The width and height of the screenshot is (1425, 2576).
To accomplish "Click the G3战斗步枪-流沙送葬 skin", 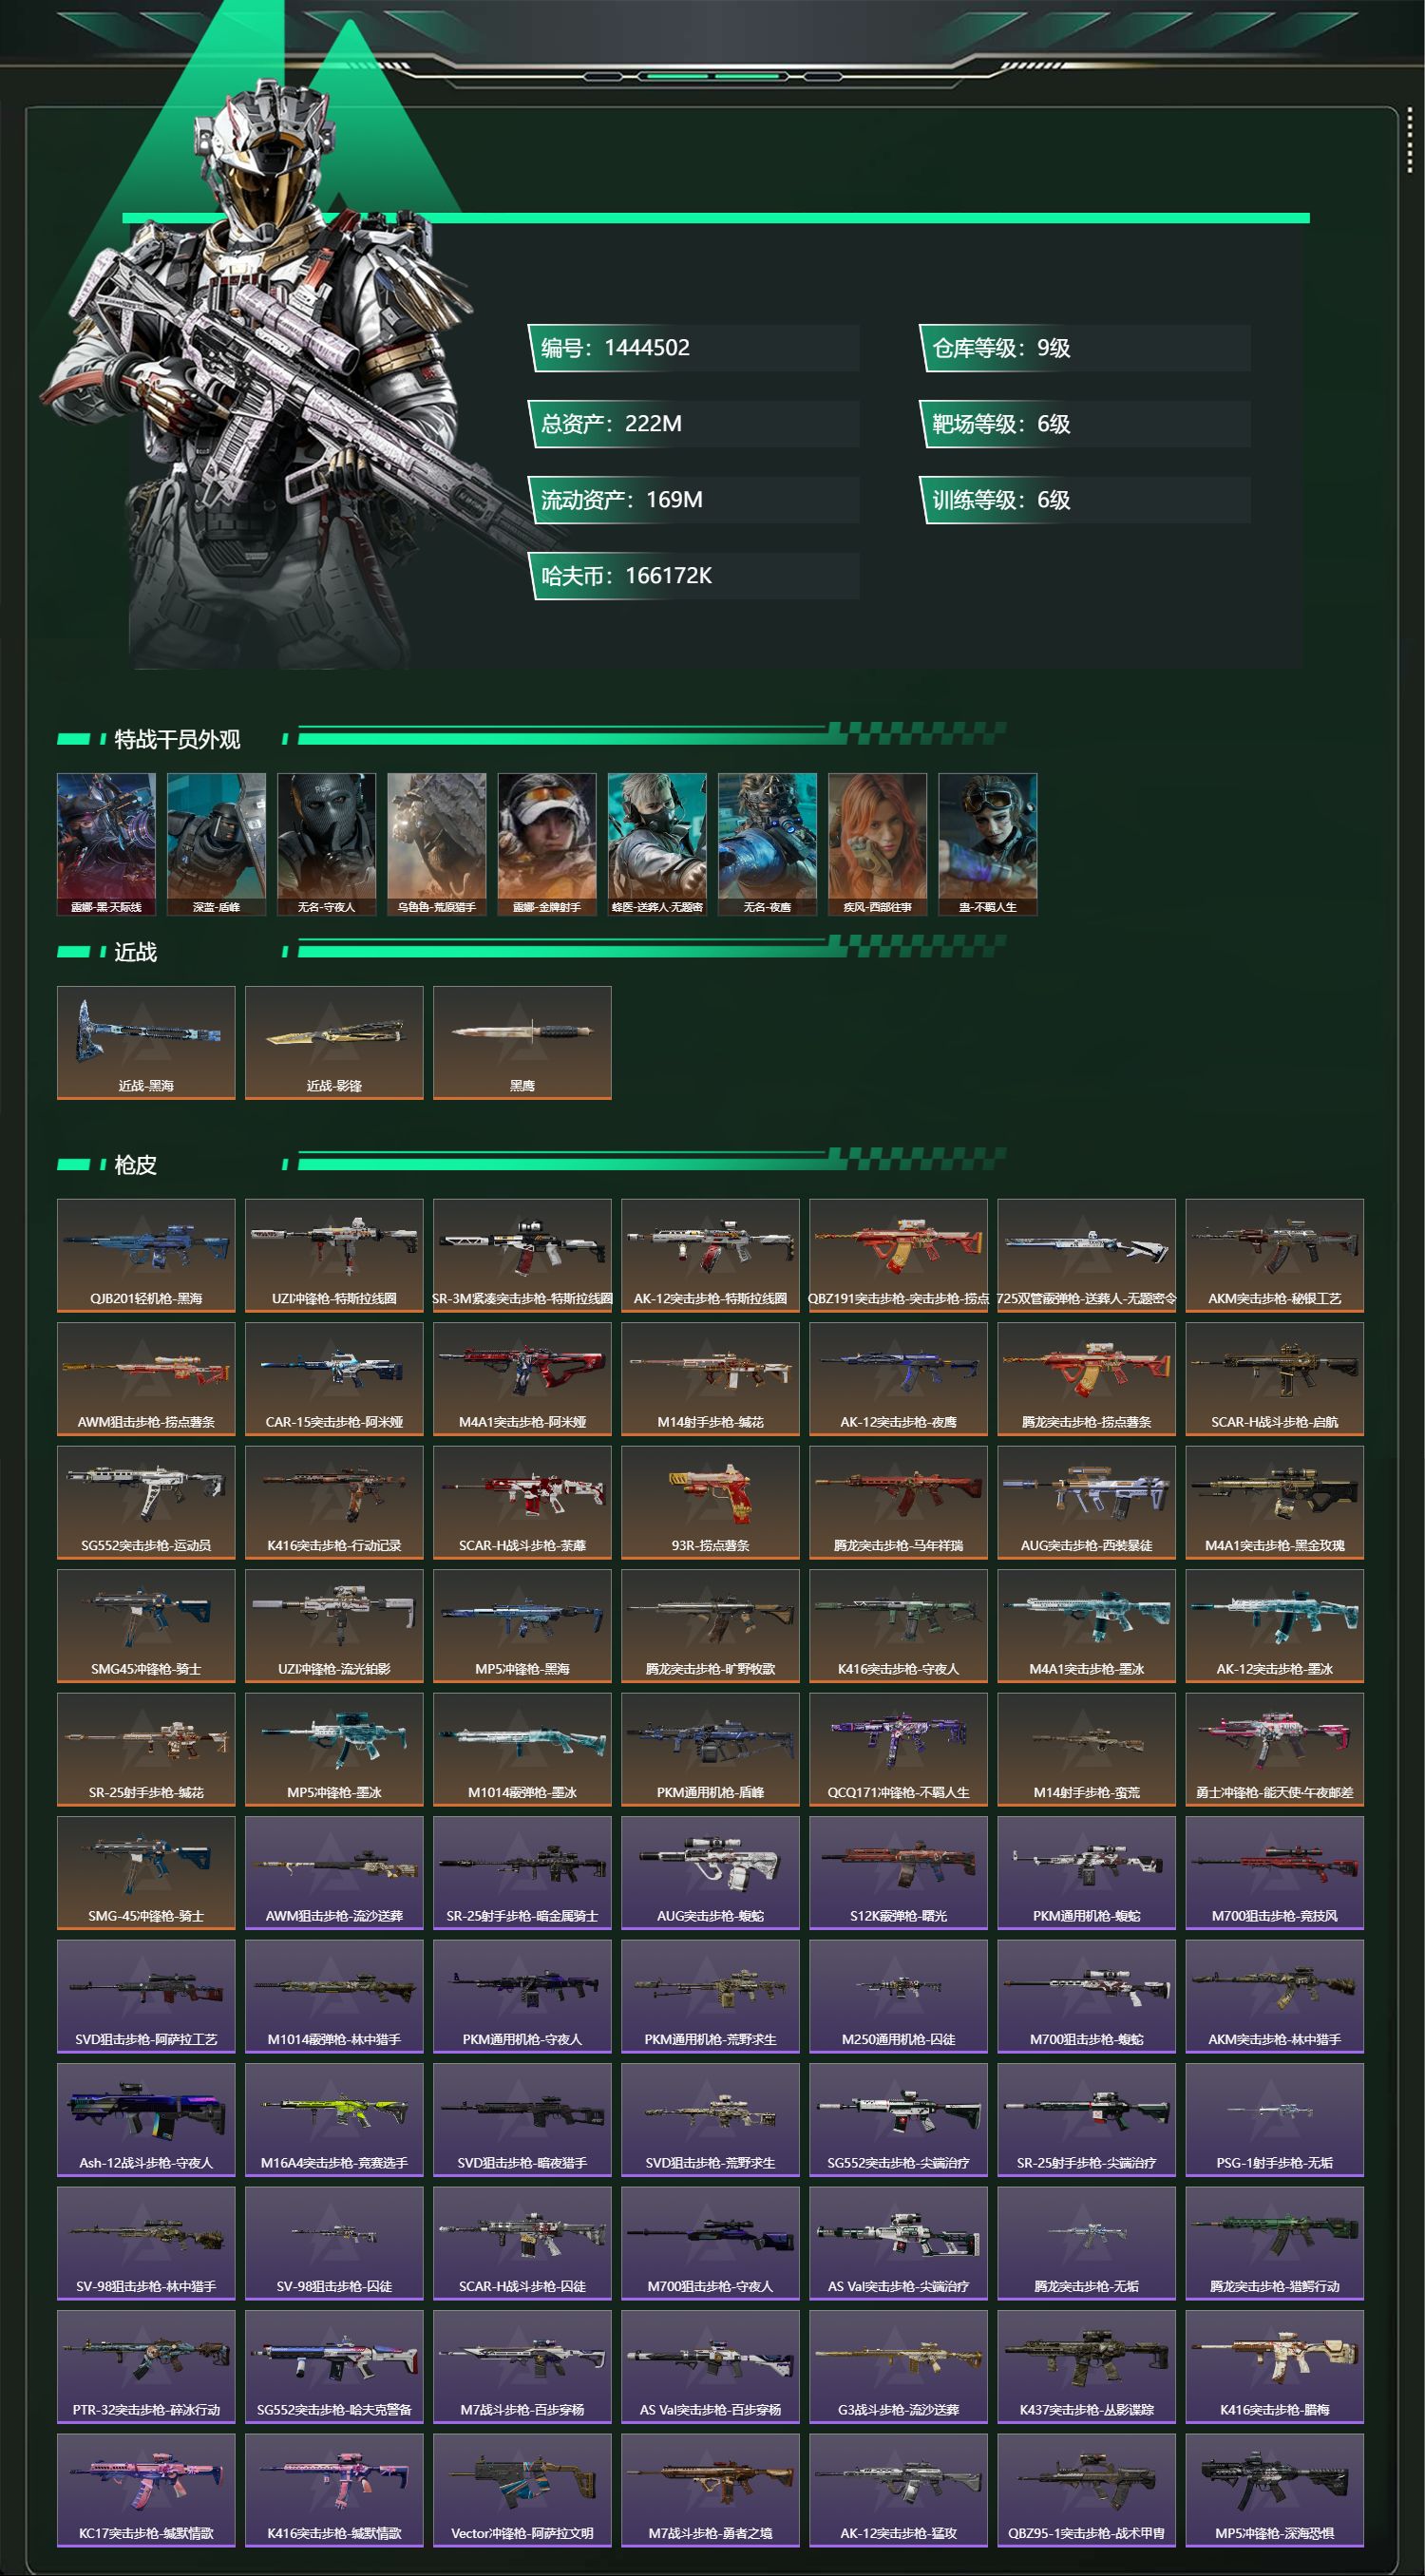I will tap(898, 2367).
